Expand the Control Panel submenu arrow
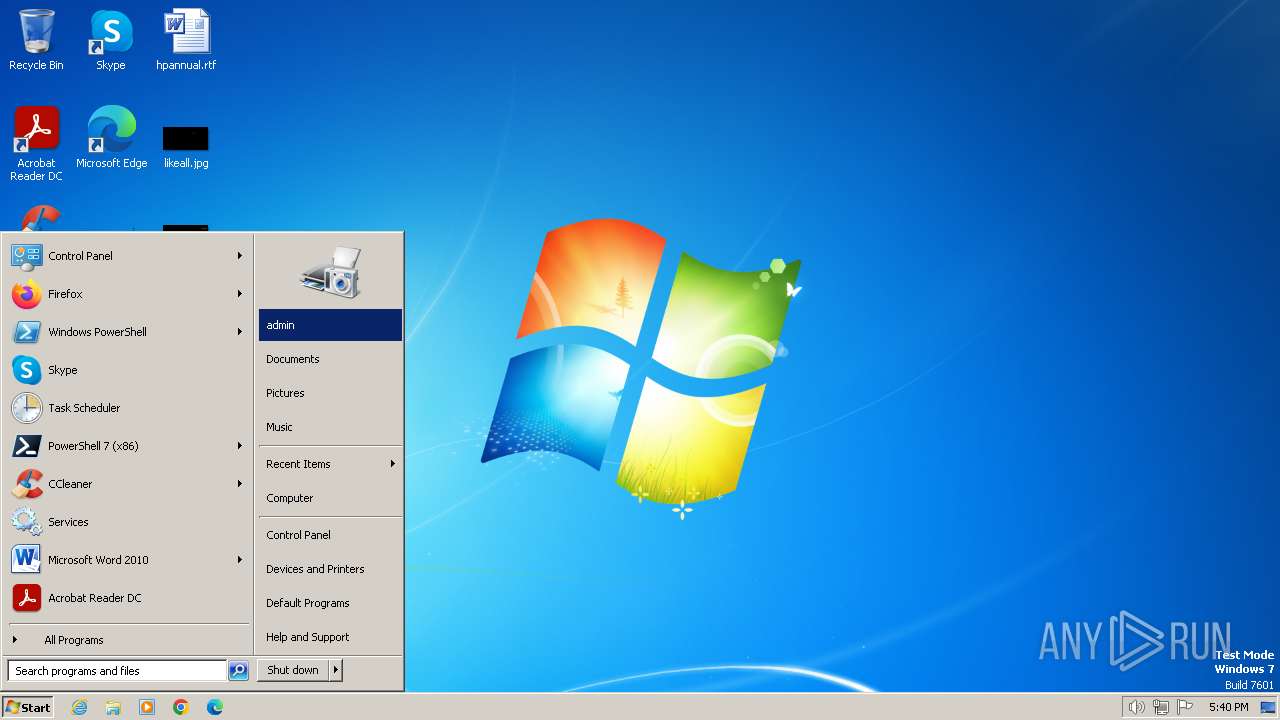 (x=240, y=256)
